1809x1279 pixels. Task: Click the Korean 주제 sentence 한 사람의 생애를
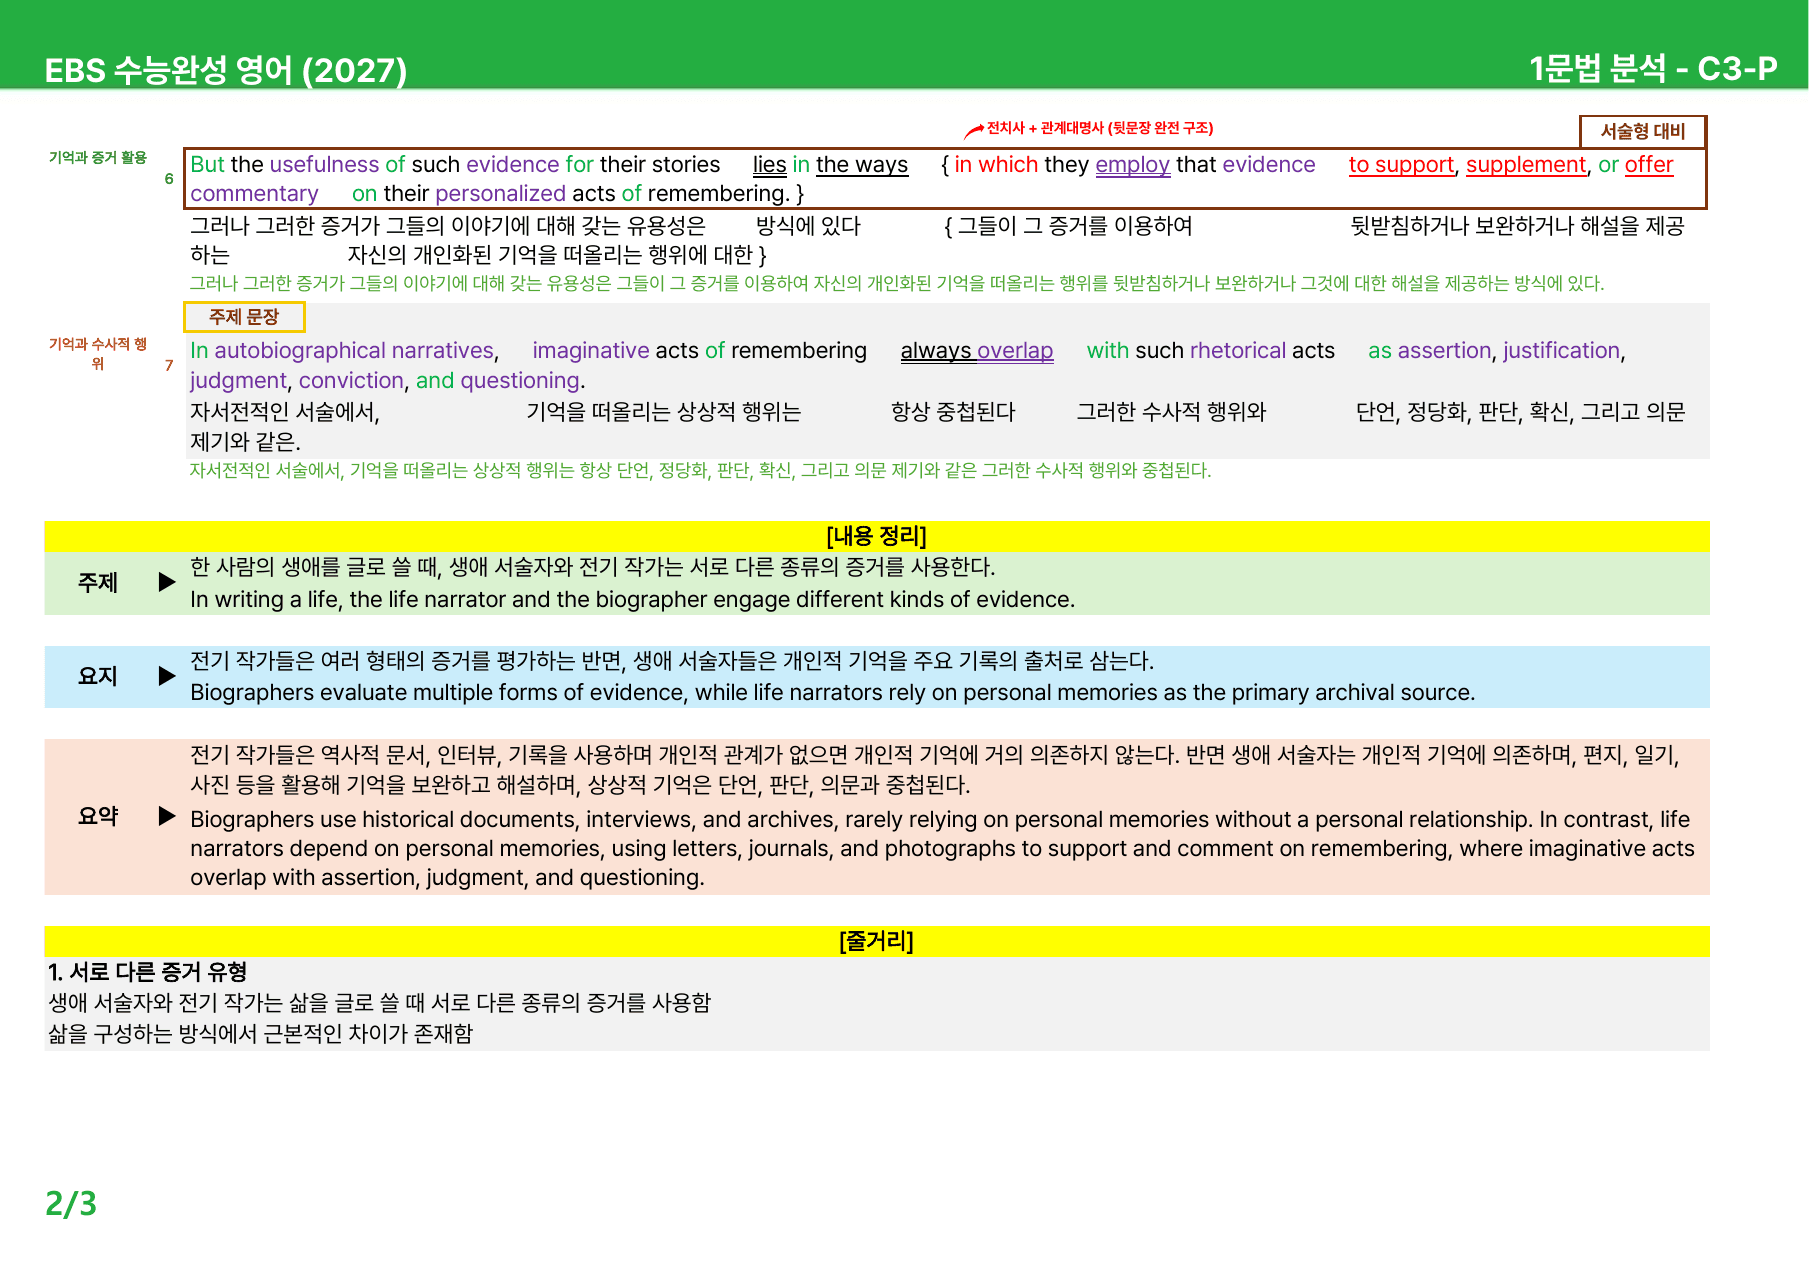(593, 567)
